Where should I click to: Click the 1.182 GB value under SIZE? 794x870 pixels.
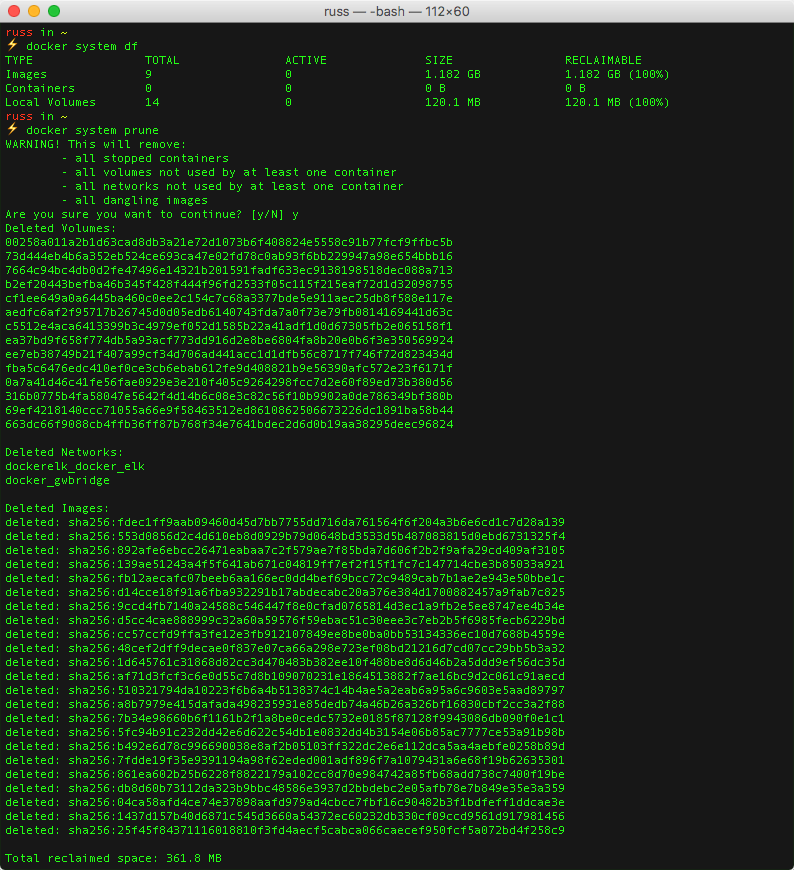click(452, 74)
